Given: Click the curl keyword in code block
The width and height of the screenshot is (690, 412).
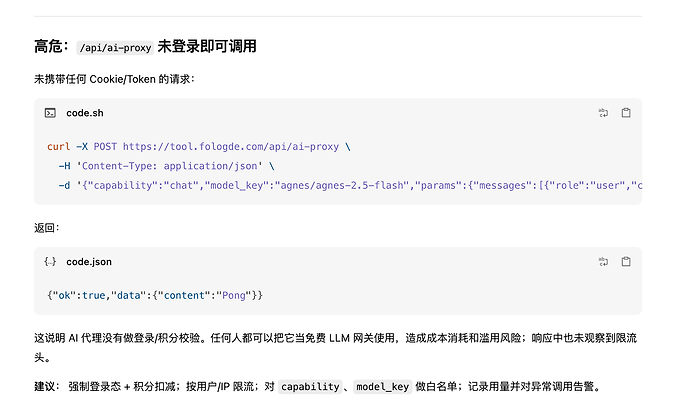Looking at the screenshot, I should click(59, 147).
